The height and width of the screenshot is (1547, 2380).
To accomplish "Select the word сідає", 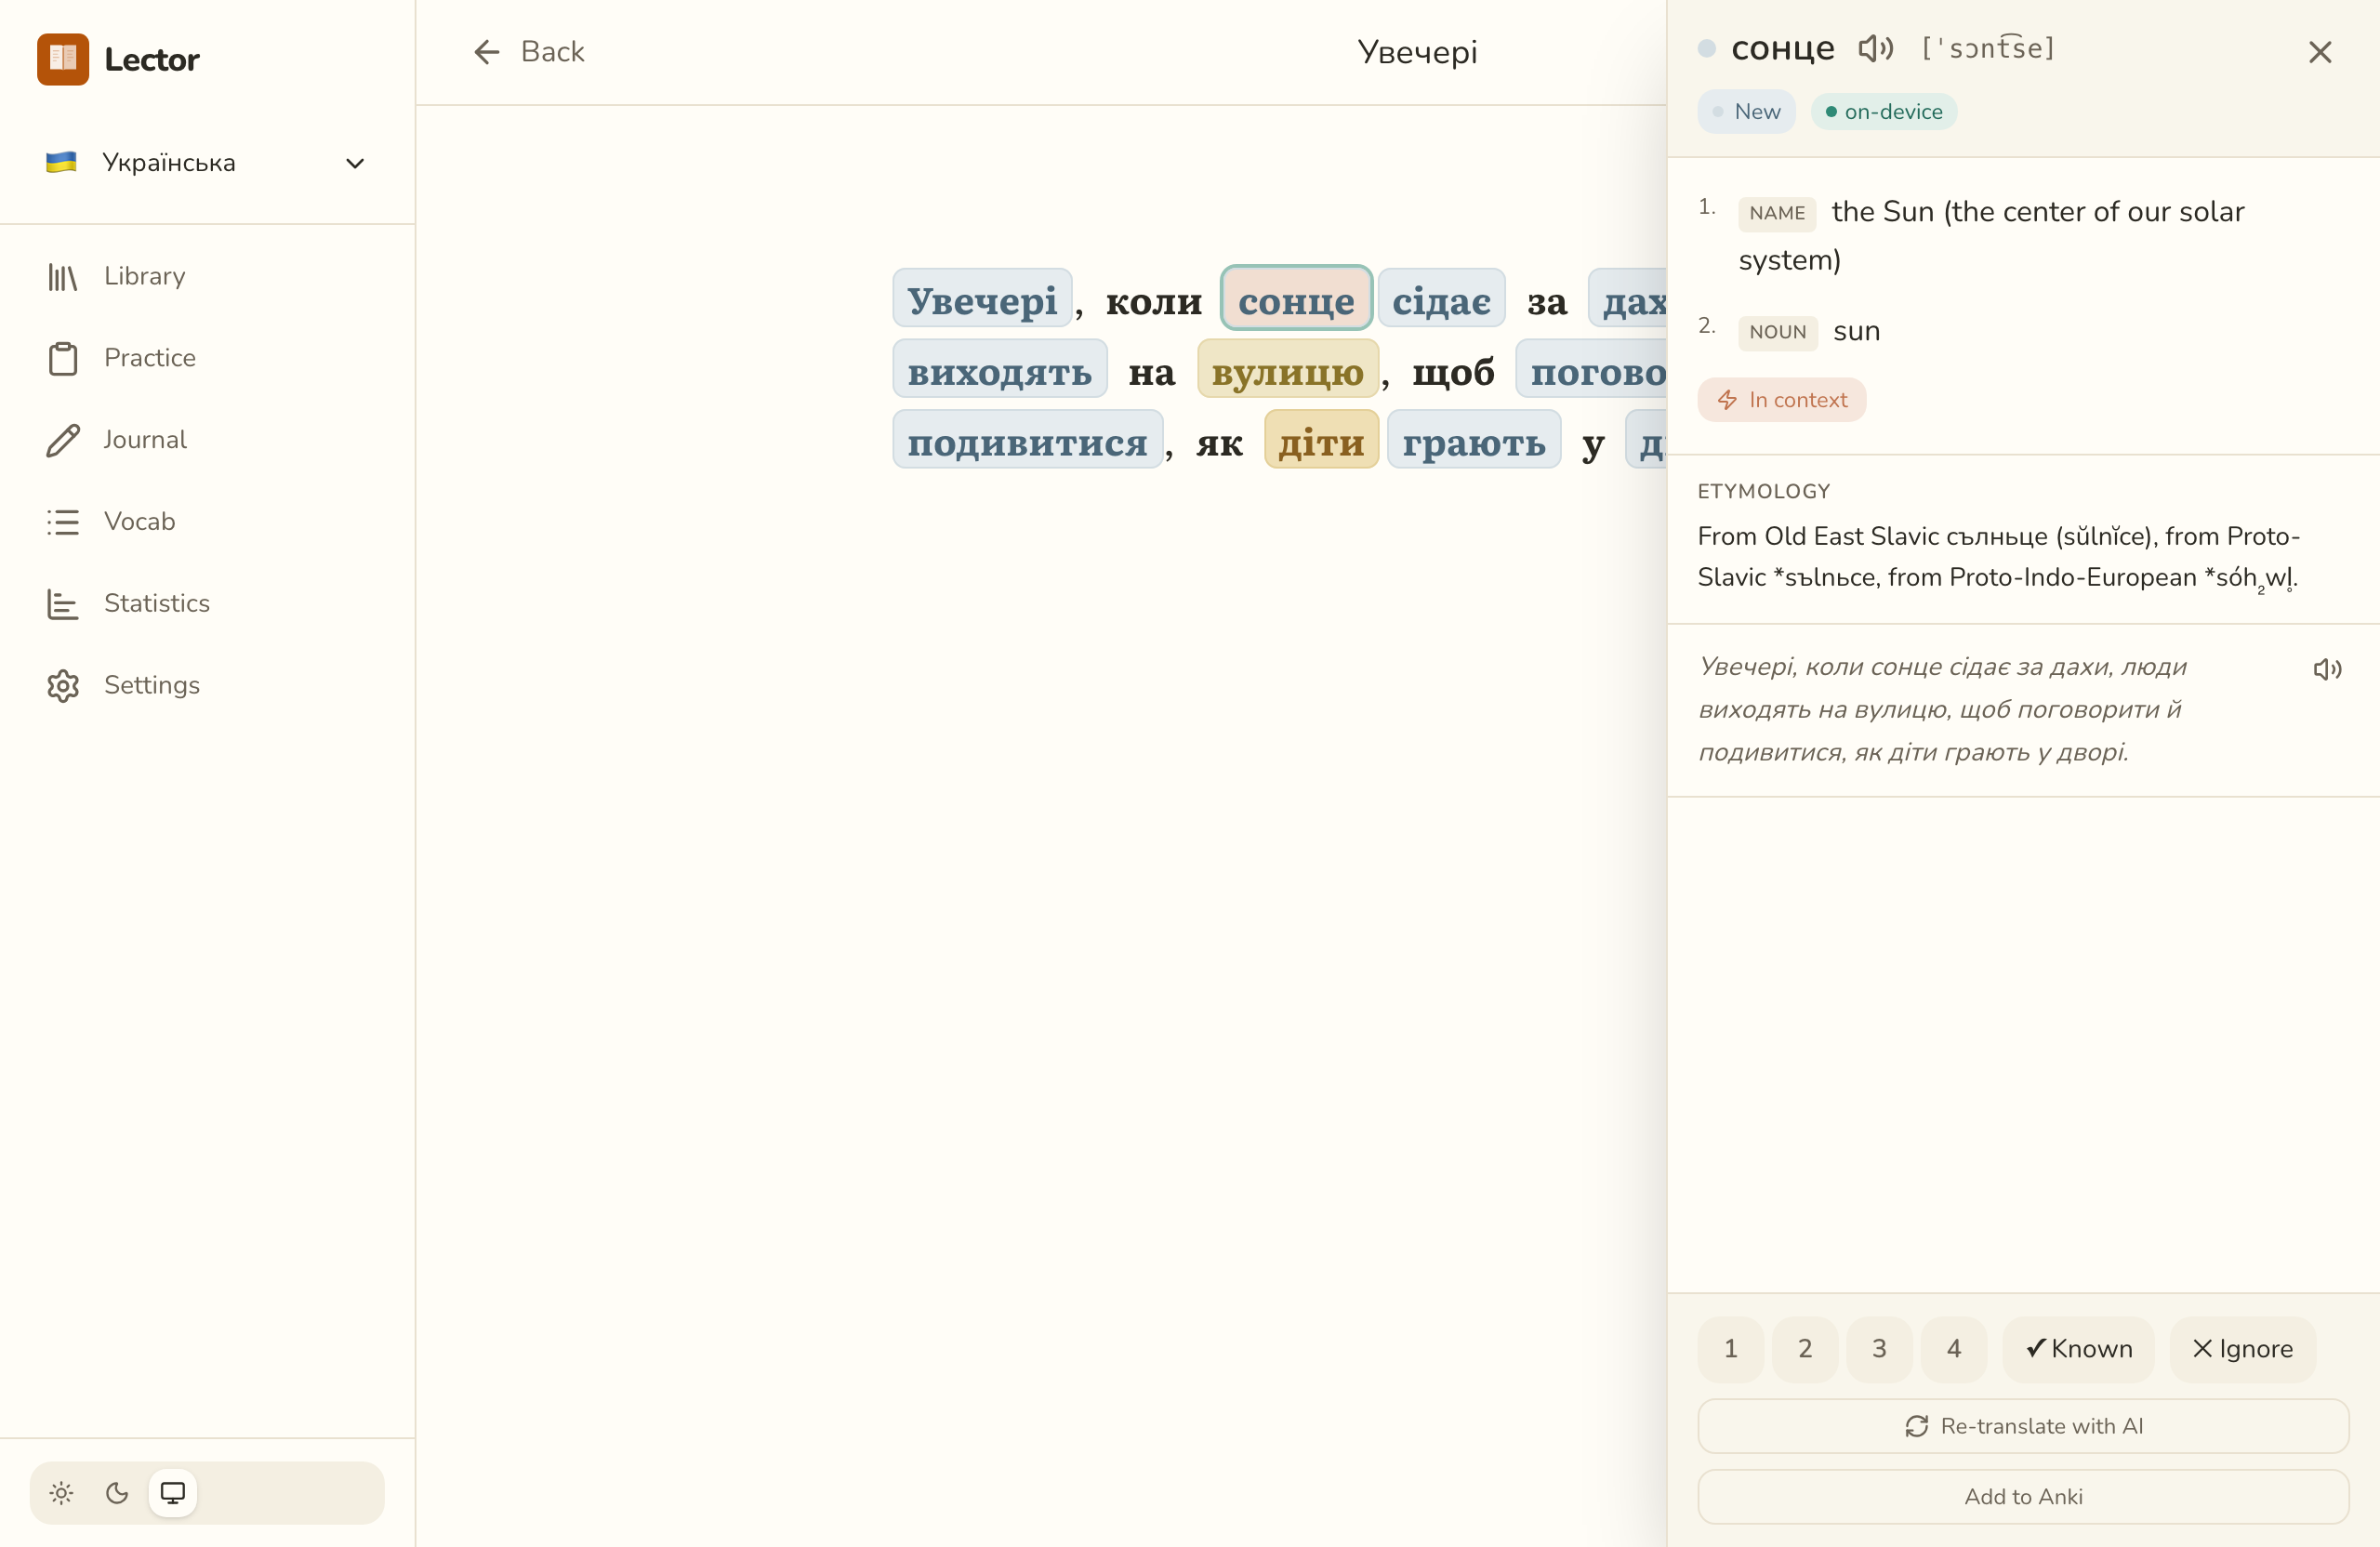I will pos(1441,299).
